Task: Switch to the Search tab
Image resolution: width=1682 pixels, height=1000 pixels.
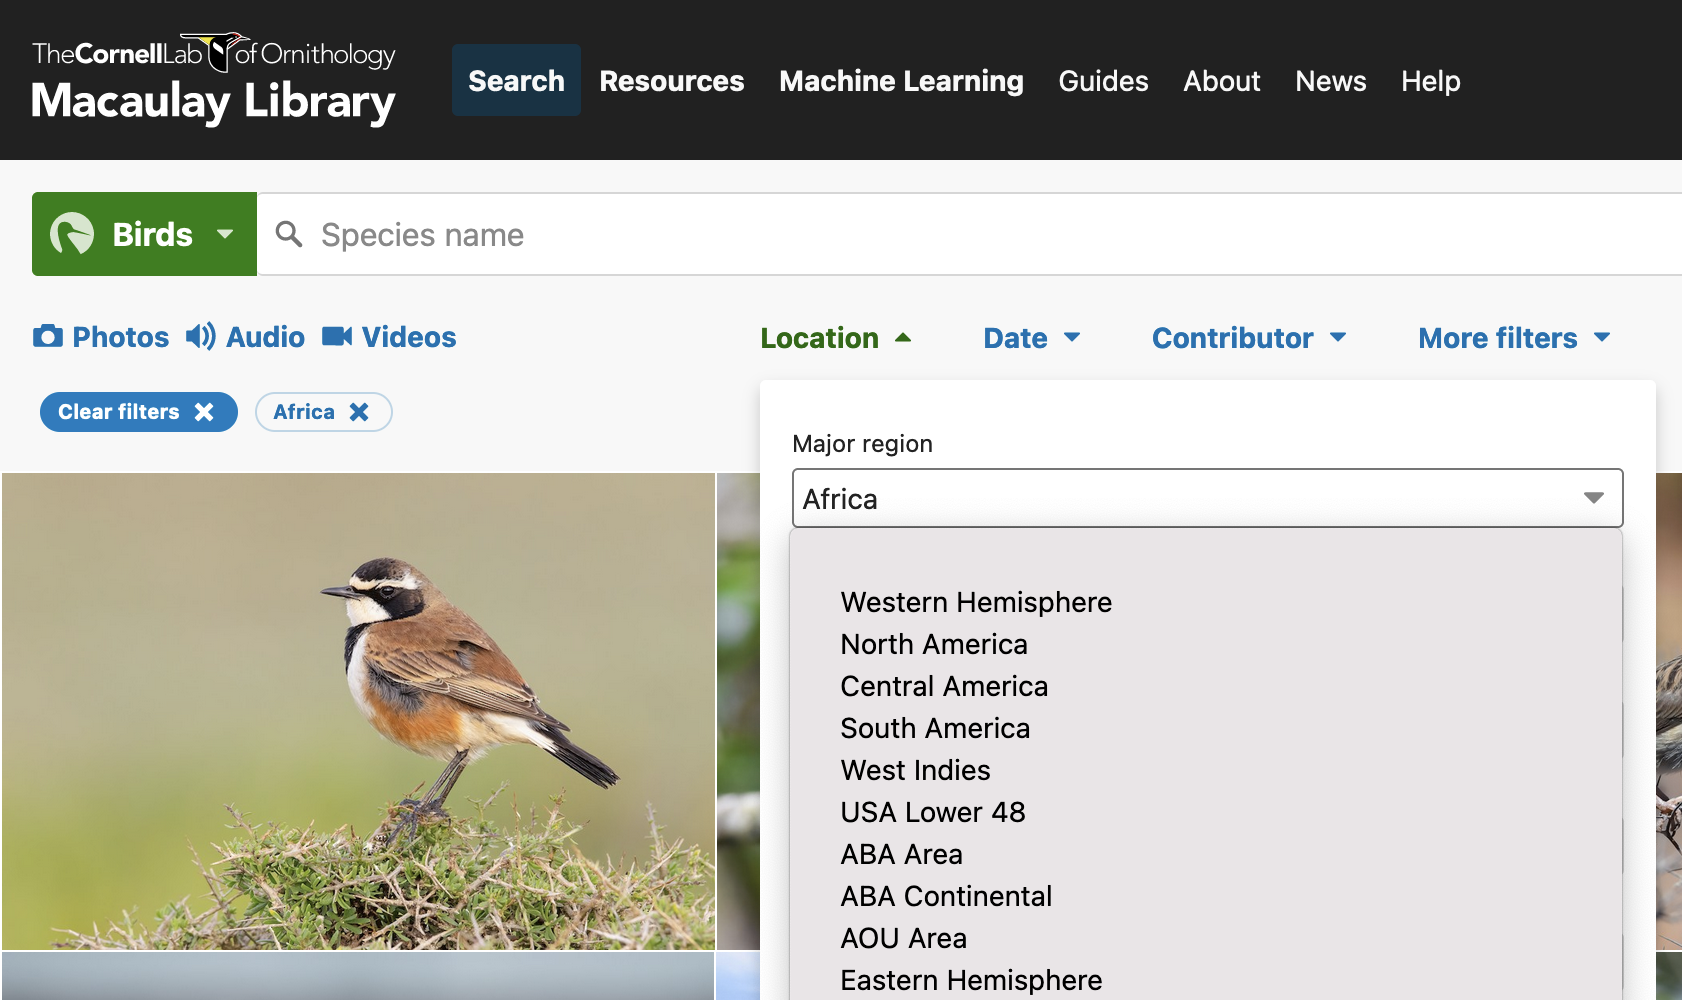Action: coord(516,80)
